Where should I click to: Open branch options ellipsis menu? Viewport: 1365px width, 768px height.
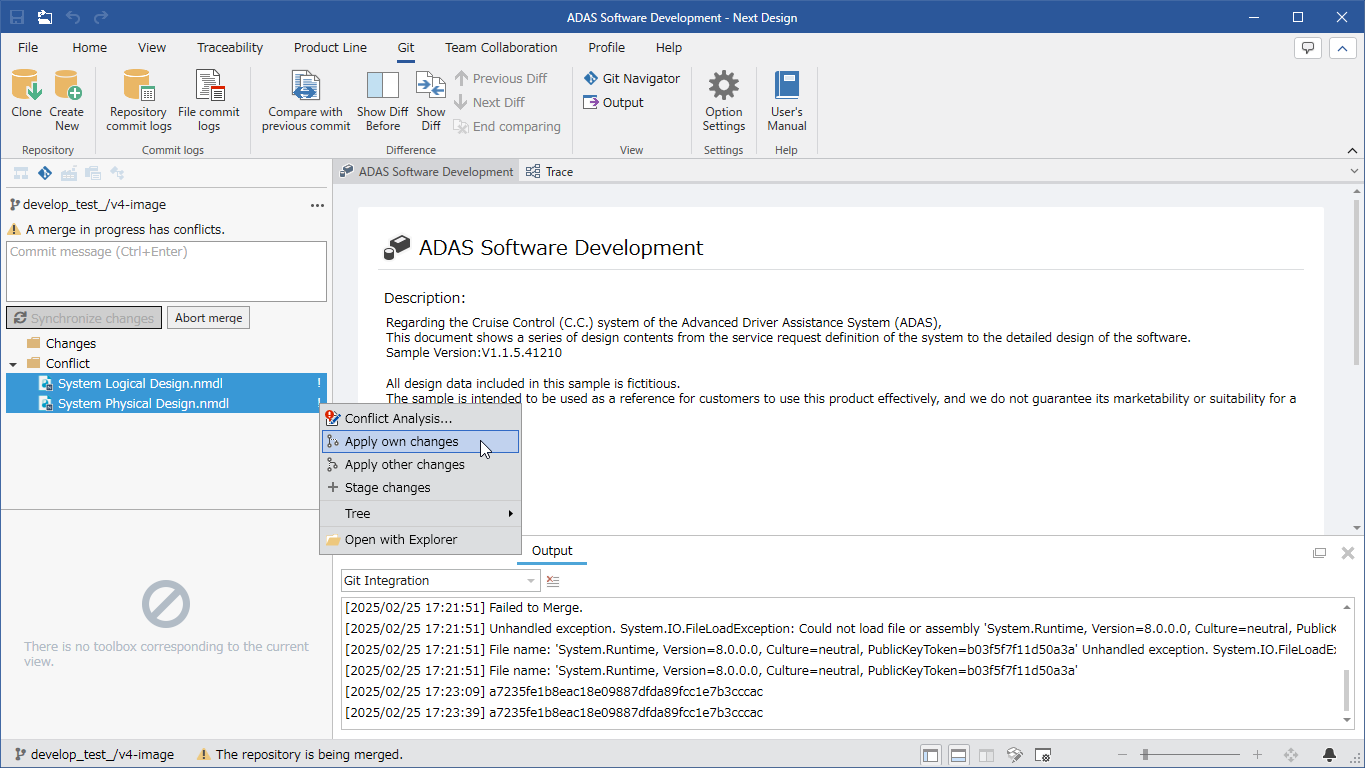(317, 205)
